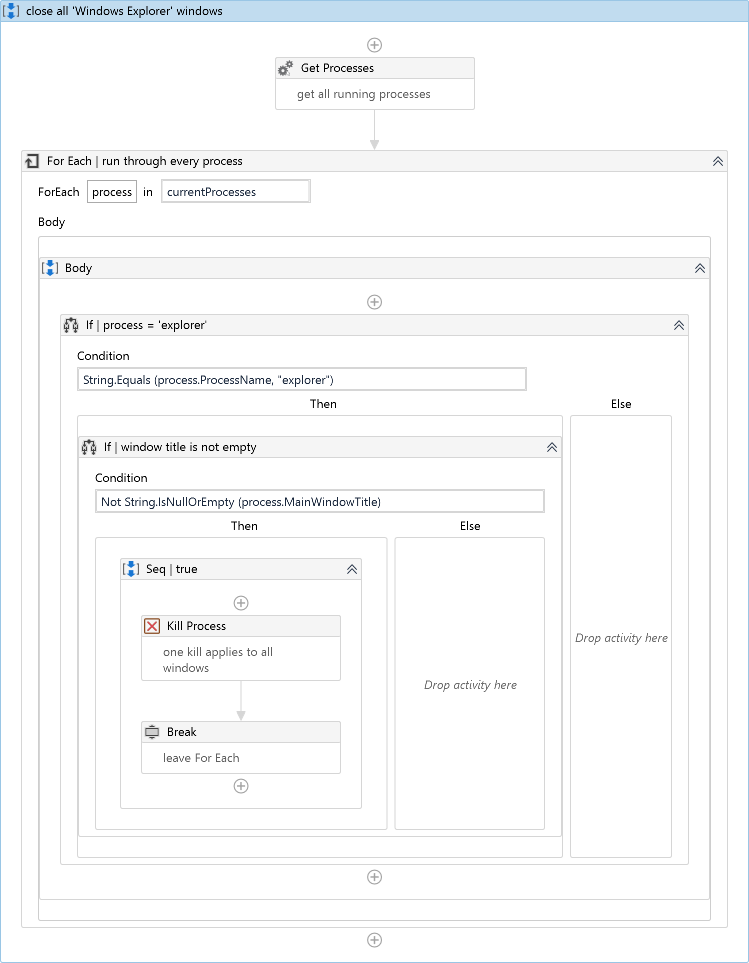Add activity via plus above Kill Process

click(x=241, y=603)
